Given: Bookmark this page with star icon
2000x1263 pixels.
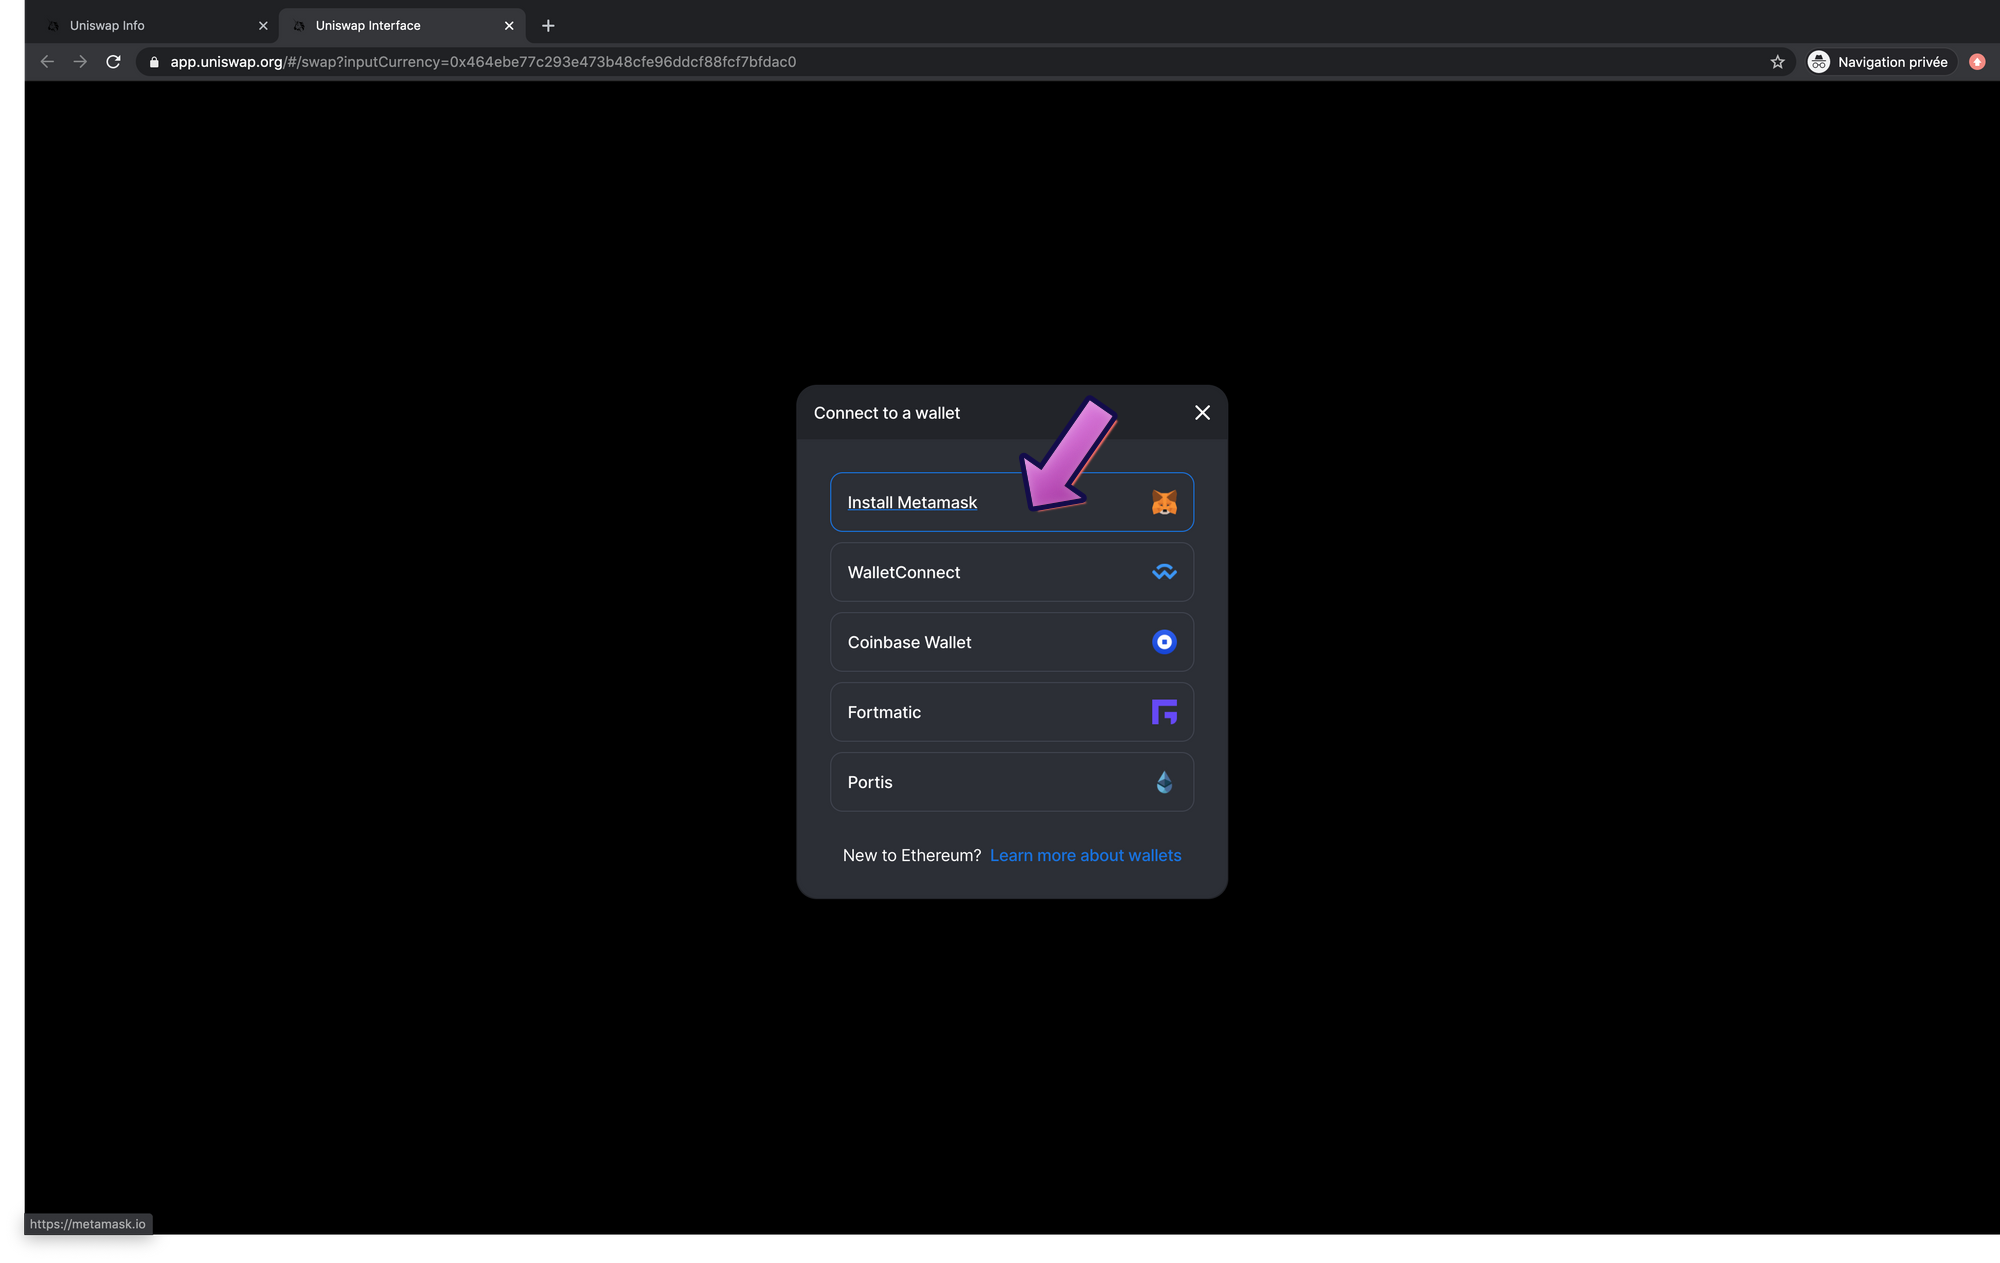Looking at the screenshot, I should tap(1777, 62).
